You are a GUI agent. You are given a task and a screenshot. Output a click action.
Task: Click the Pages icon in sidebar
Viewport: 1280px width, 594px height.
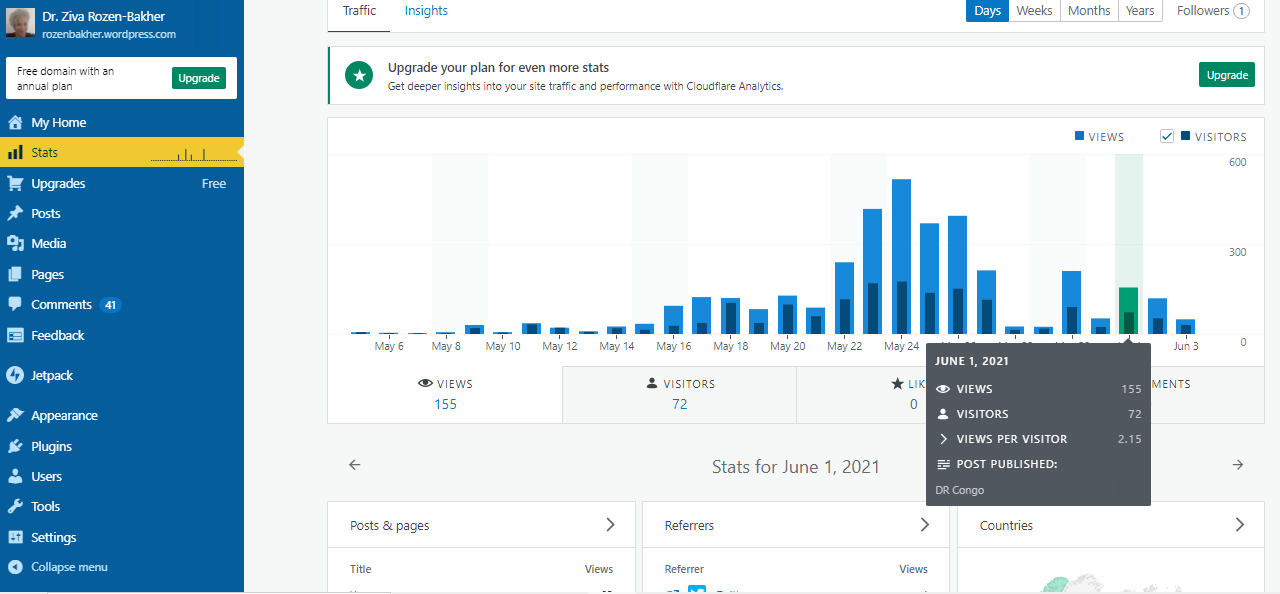15,274
